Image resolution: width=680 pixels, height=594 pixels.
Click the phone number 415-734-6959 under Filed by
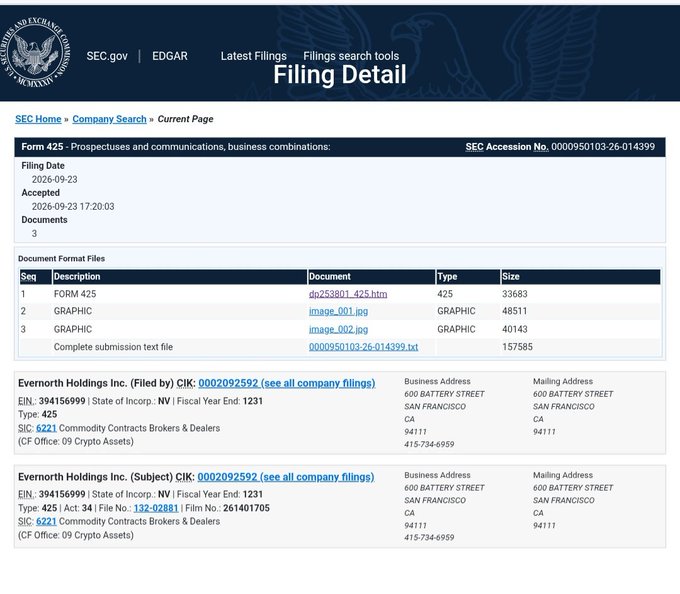pyautogui.click(x=429, y=444)
